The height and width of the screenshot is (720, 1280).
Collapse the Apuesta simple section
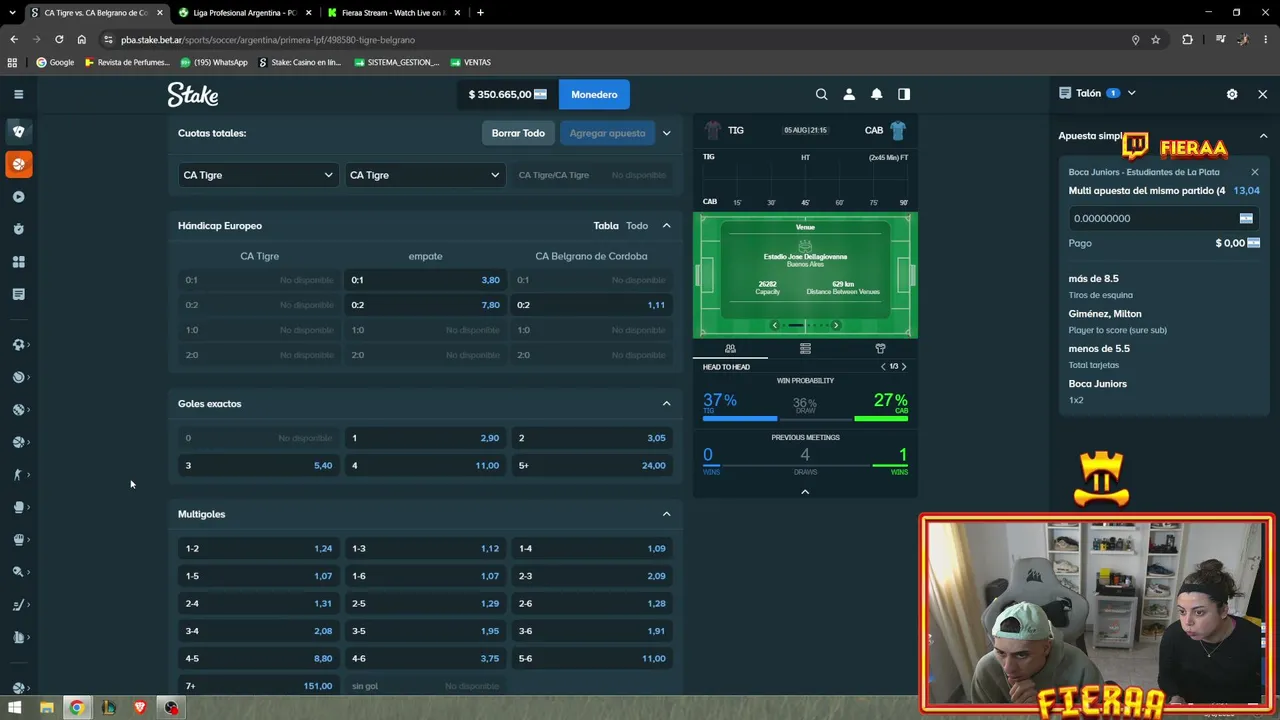coord(1263,136)
